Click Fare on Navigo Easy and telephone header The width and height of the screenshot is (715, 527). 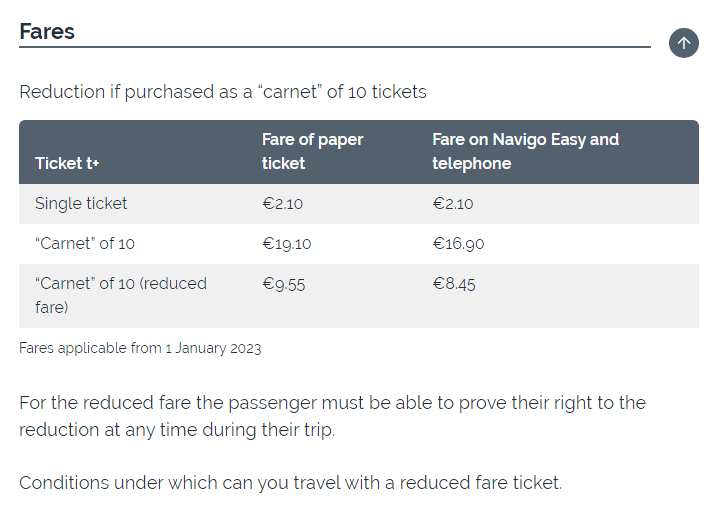coord(525,151)
